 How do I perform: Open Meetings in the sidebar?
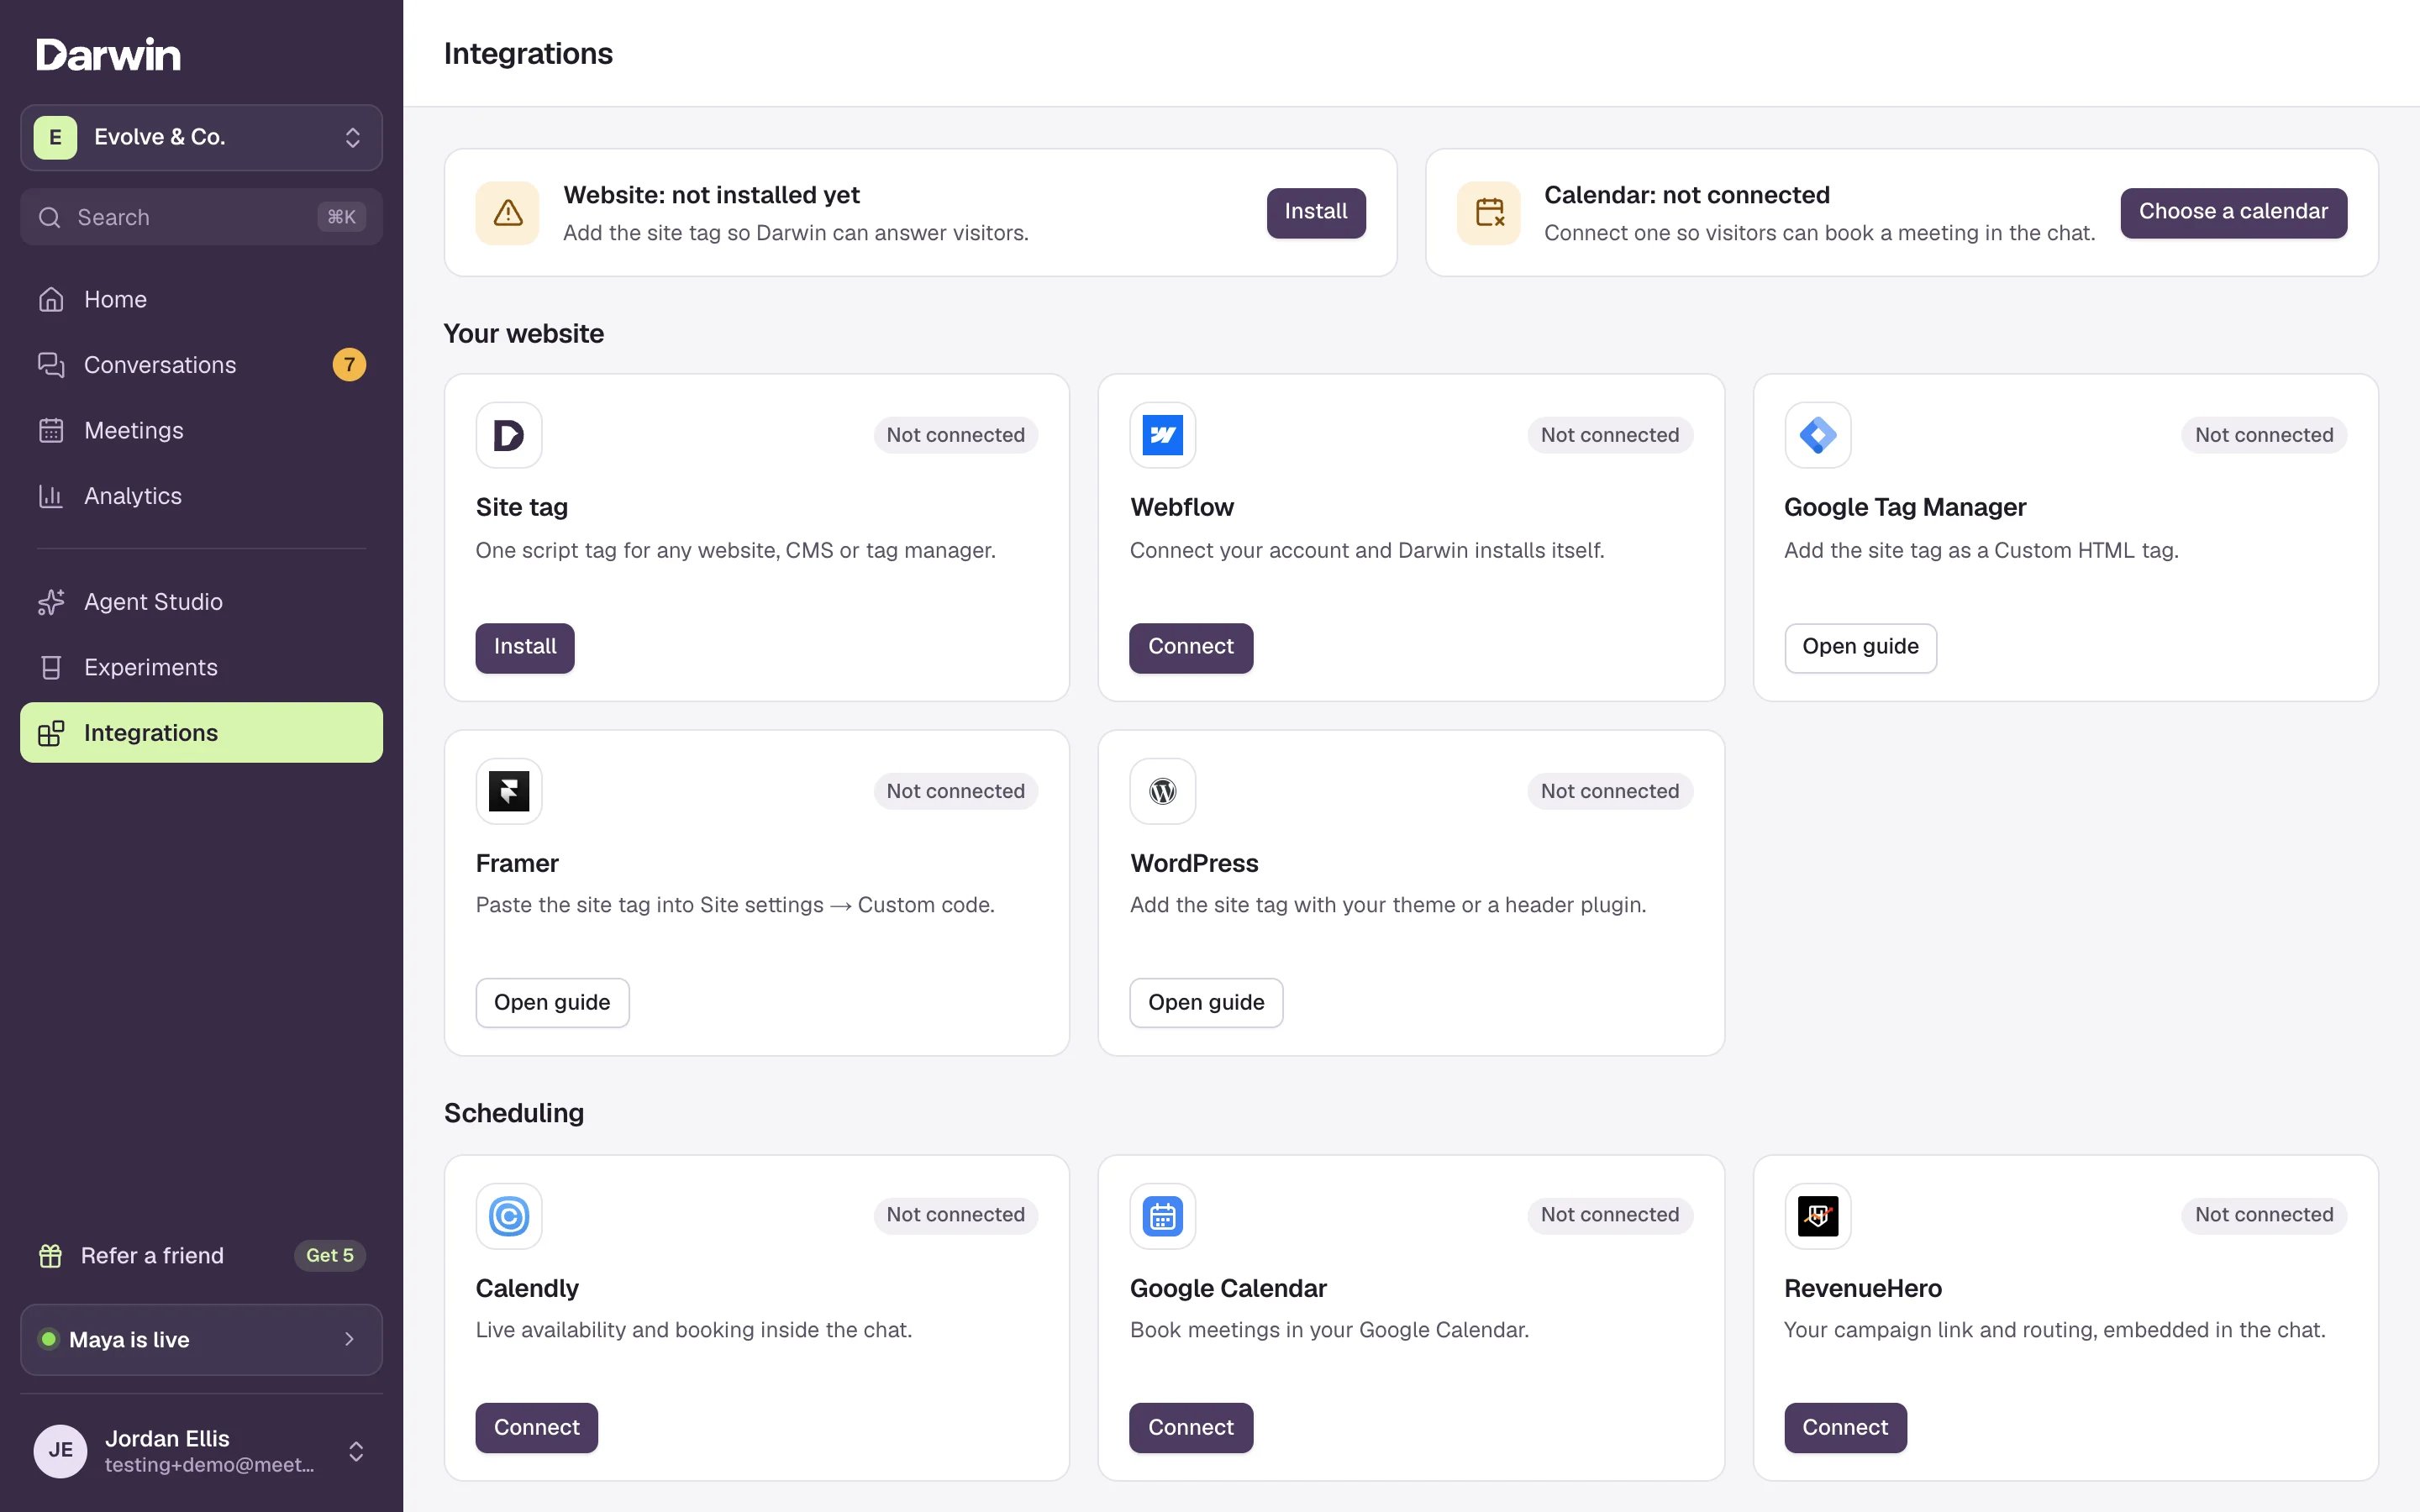point(201,430)
